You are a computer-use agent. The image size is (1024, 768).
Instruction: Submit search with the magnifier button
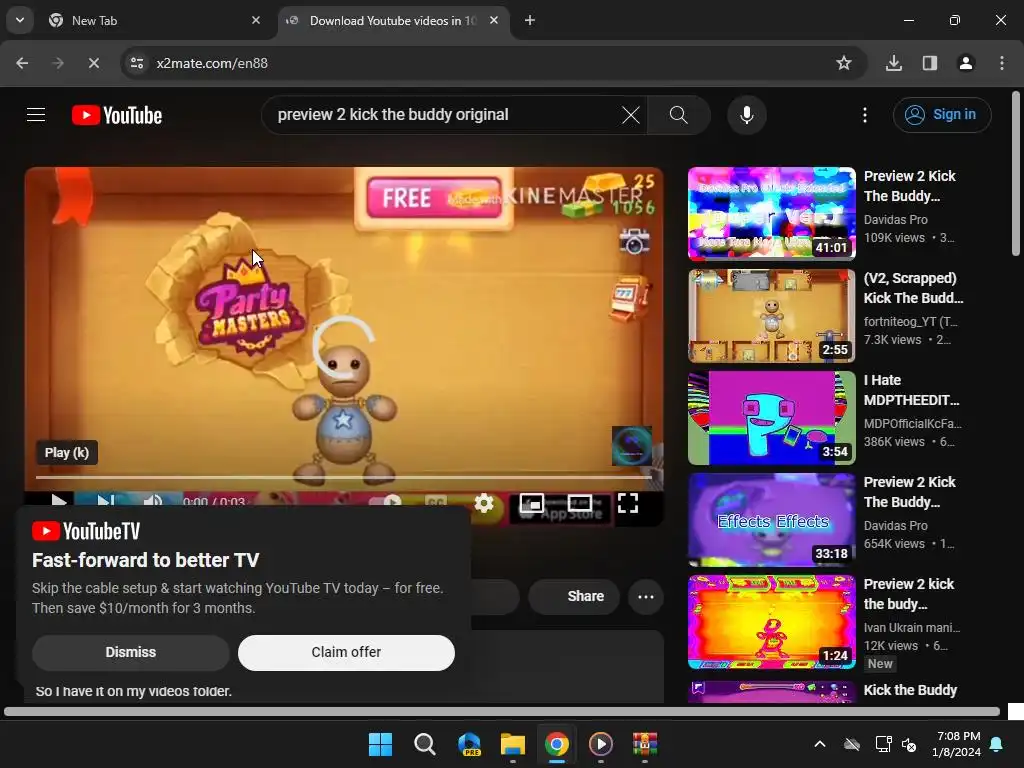click(x=679, y=115)
